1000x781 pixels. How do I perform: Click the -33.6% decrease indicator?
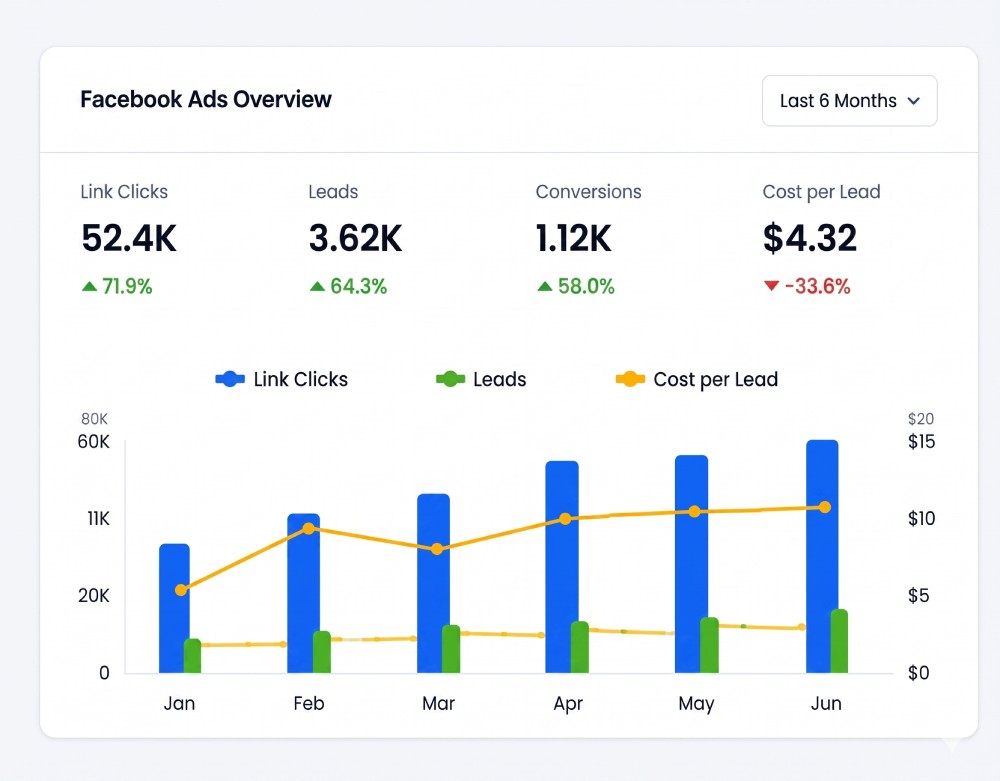pos(807,287)
